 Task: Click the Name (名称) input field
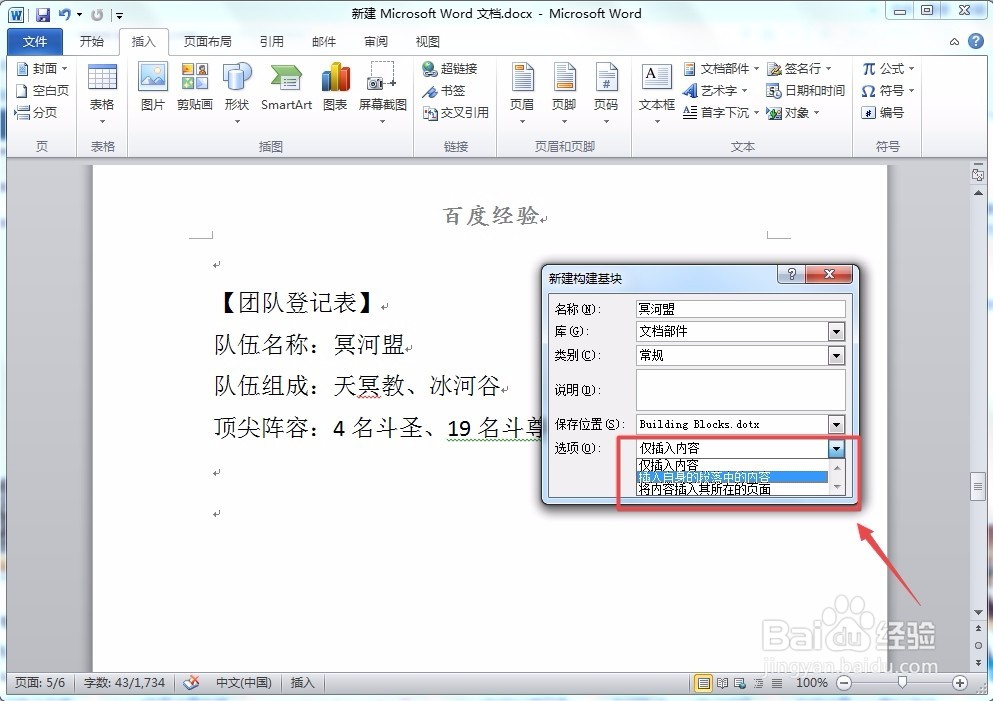click(x=740, y=309)
